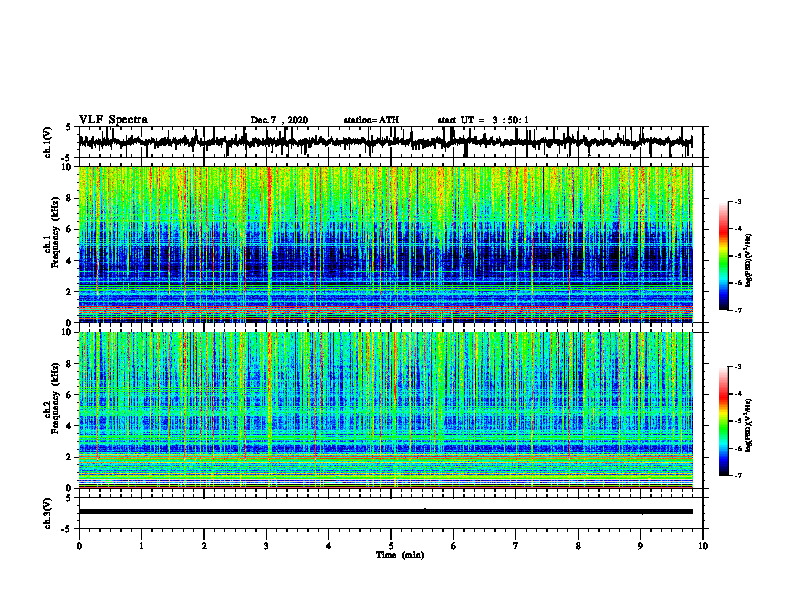Click the "Time (min)" axis label
The height and width of the screenshot is (612, 792).
tap(400, 555)
